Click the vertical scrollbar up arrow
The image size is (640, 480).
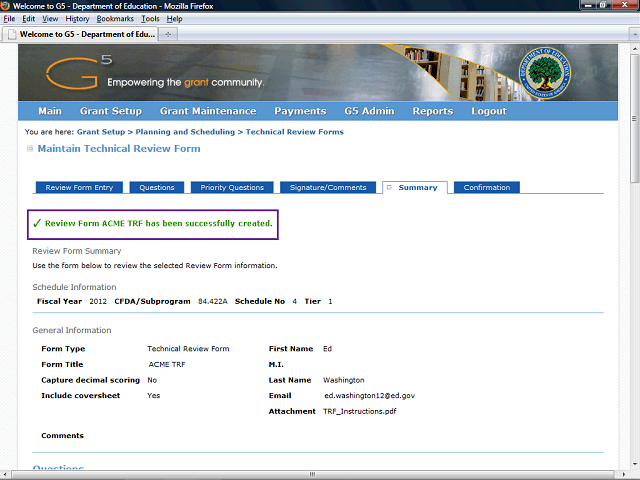634,48
